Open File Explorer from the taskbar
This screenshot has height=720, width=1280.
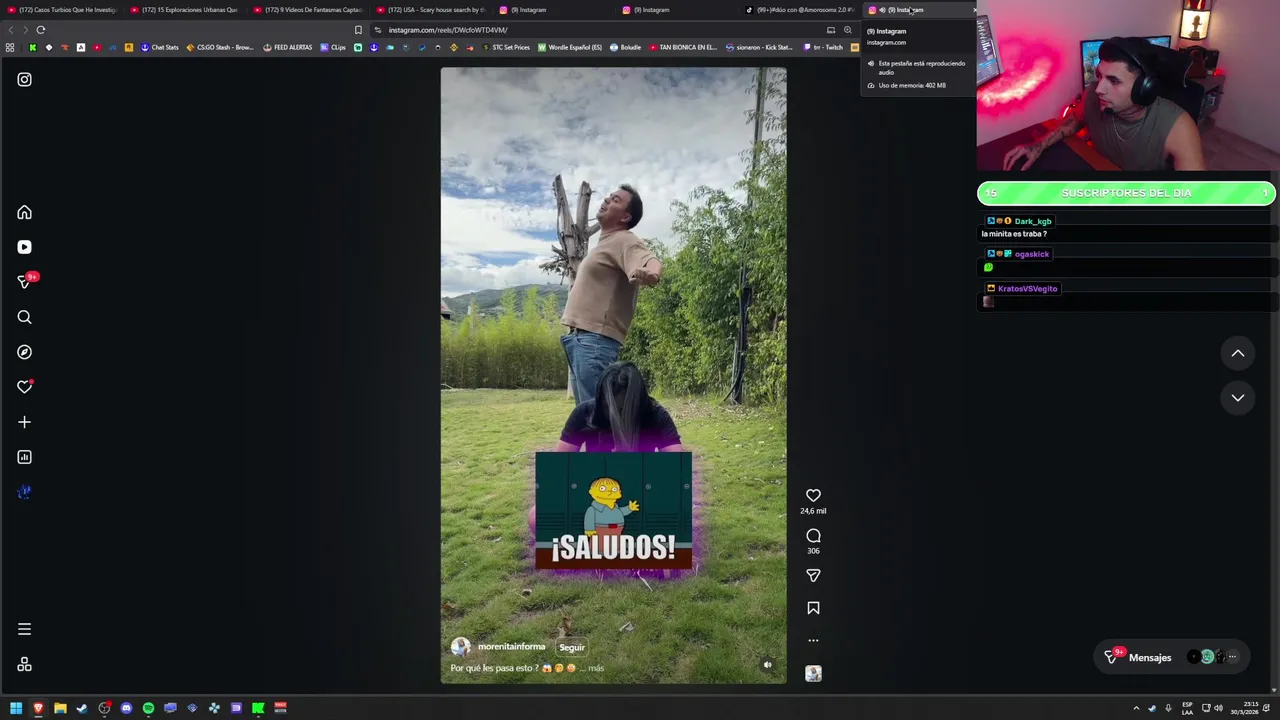(x=60, y=708)
